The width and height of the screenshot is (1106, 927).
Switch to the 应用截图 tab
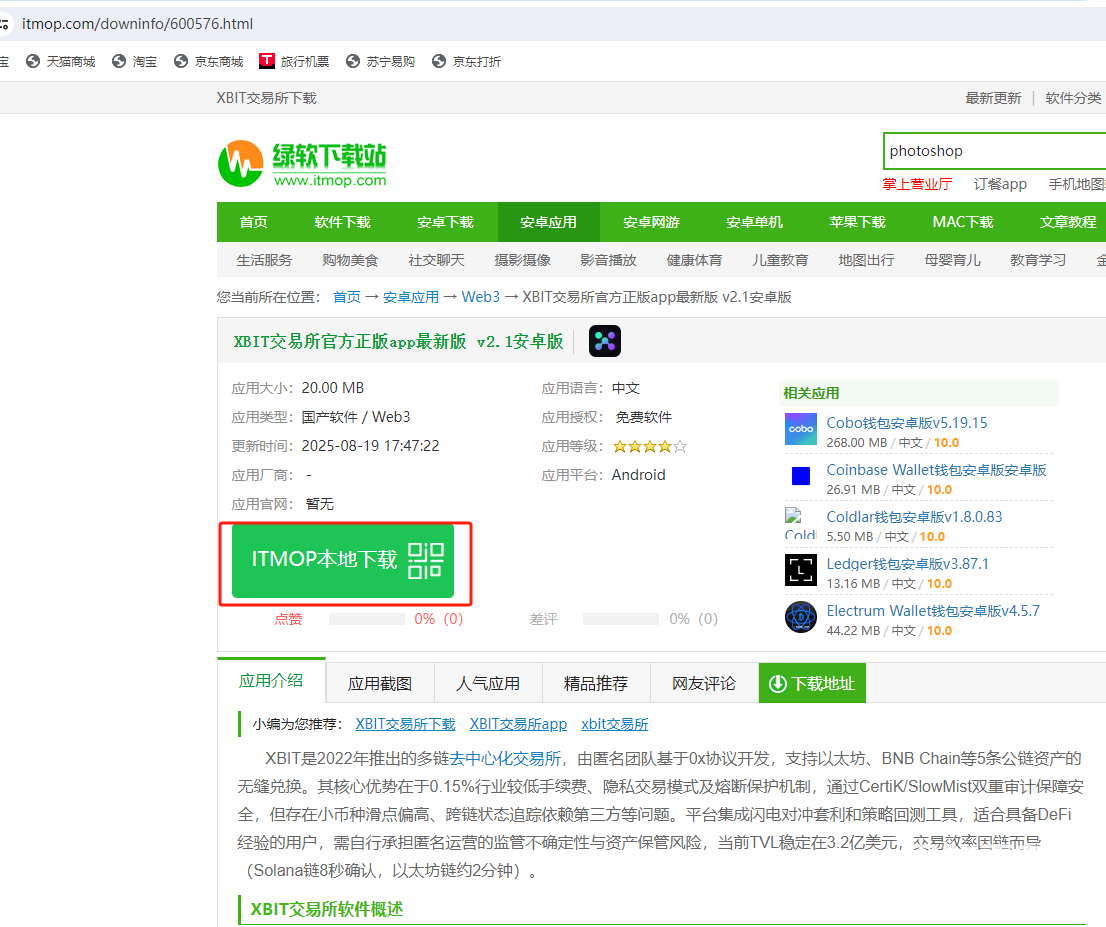[x=380, y=684]
